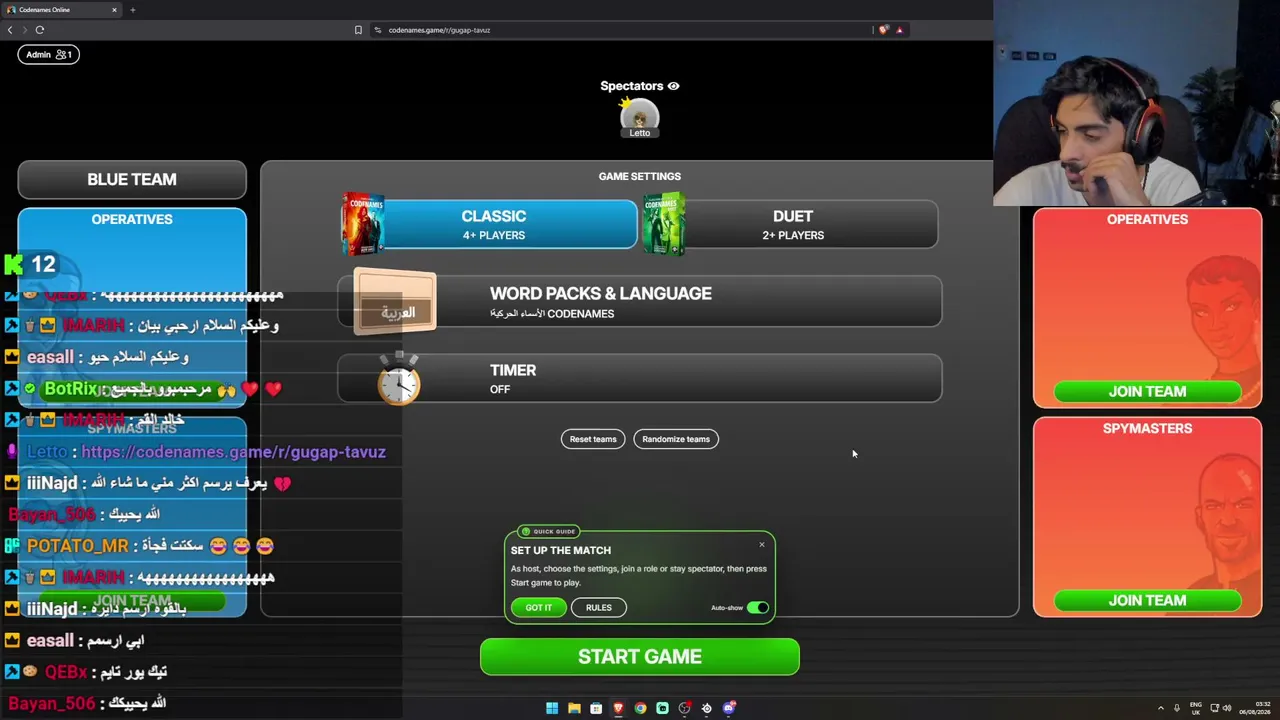Select the Letto spectator avatar
This screenshot has height=720, width=1280.
(x=640, y=118)
